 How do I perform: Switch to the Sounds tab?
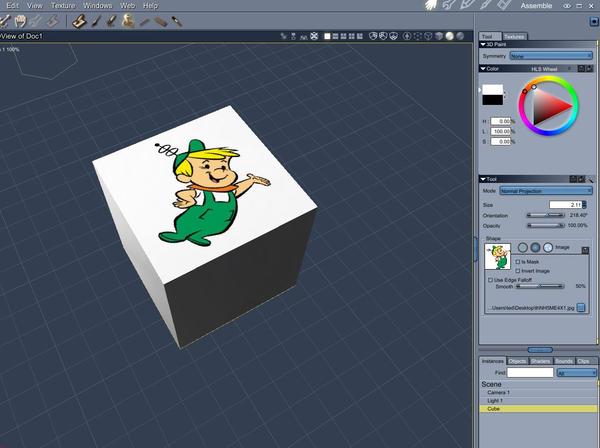pos(564,361)
